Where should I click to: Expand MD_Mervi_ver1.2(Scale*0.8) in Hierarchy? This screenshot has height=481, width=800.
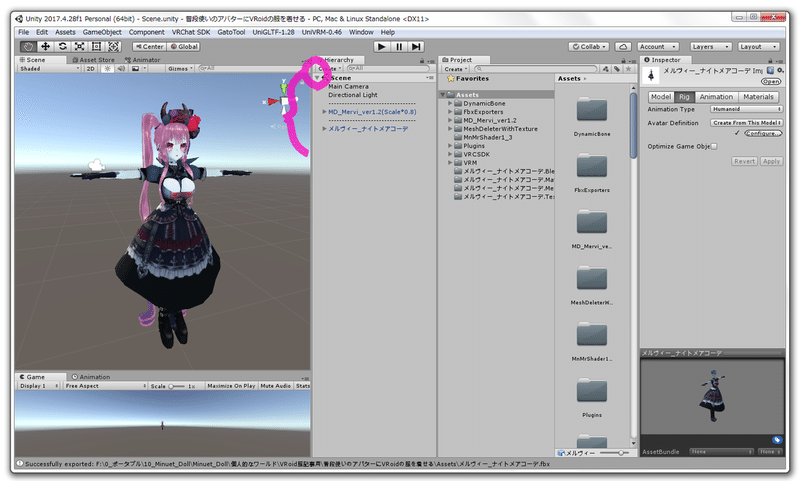pos(324,112)
